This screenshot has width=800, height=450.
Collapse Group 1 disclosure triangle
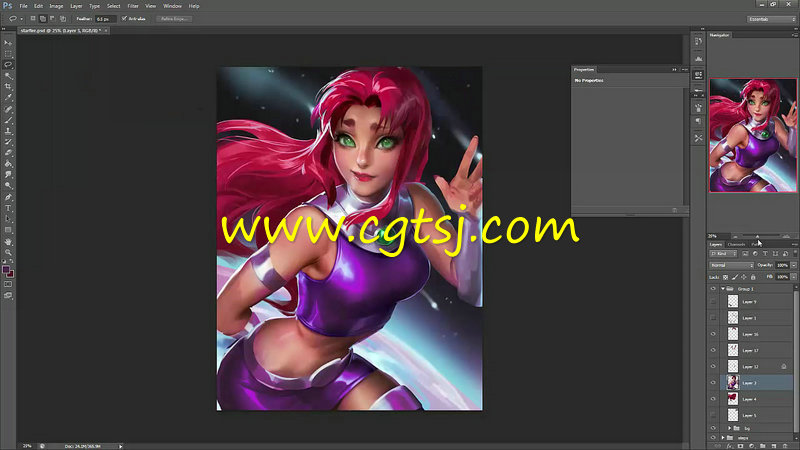click(x=723, y=289)
